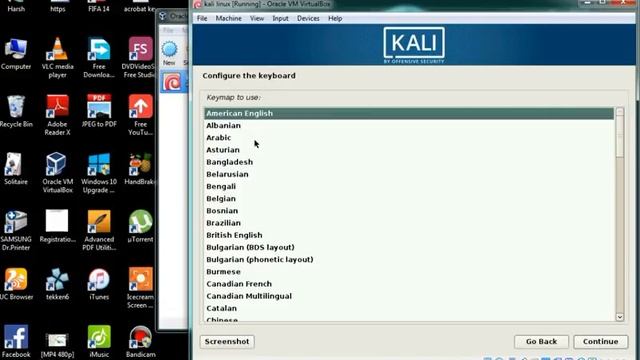Viewport: 640px width, 360px height.
Task: Launch Icecream Screen Recorder shortcut
Action: point(140,288)
